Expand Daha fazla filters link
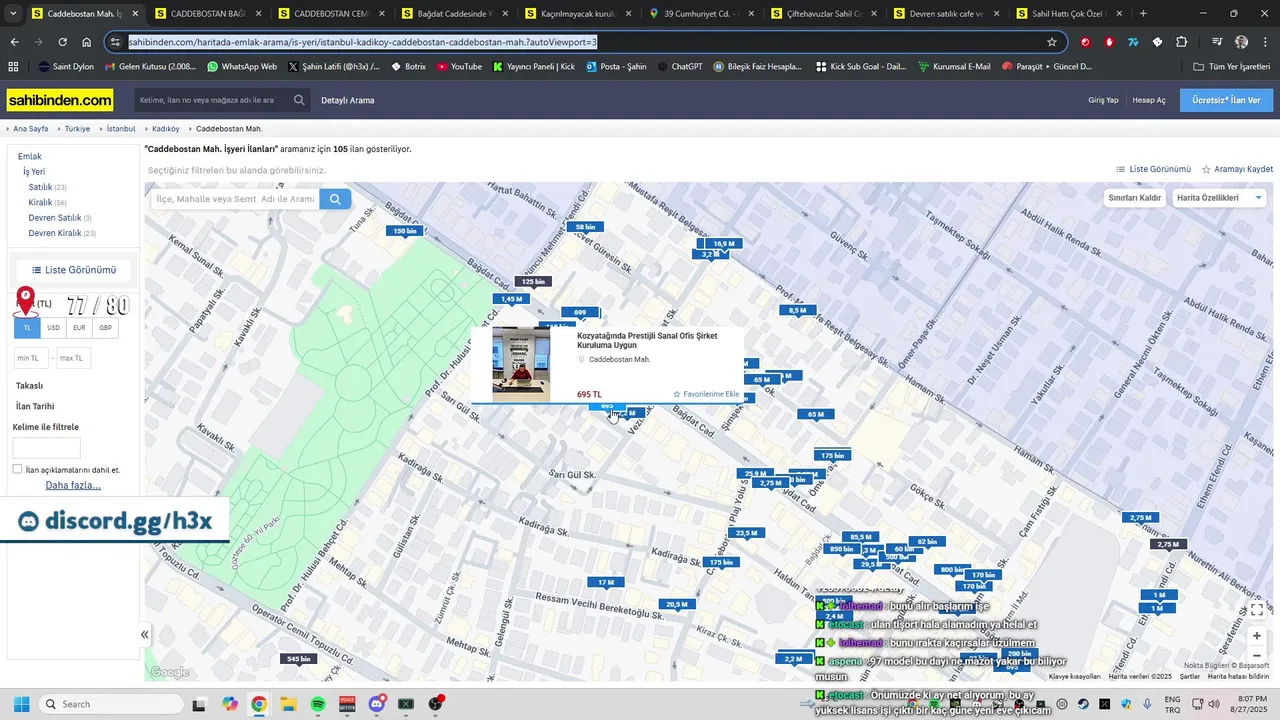 click(73, 485)
